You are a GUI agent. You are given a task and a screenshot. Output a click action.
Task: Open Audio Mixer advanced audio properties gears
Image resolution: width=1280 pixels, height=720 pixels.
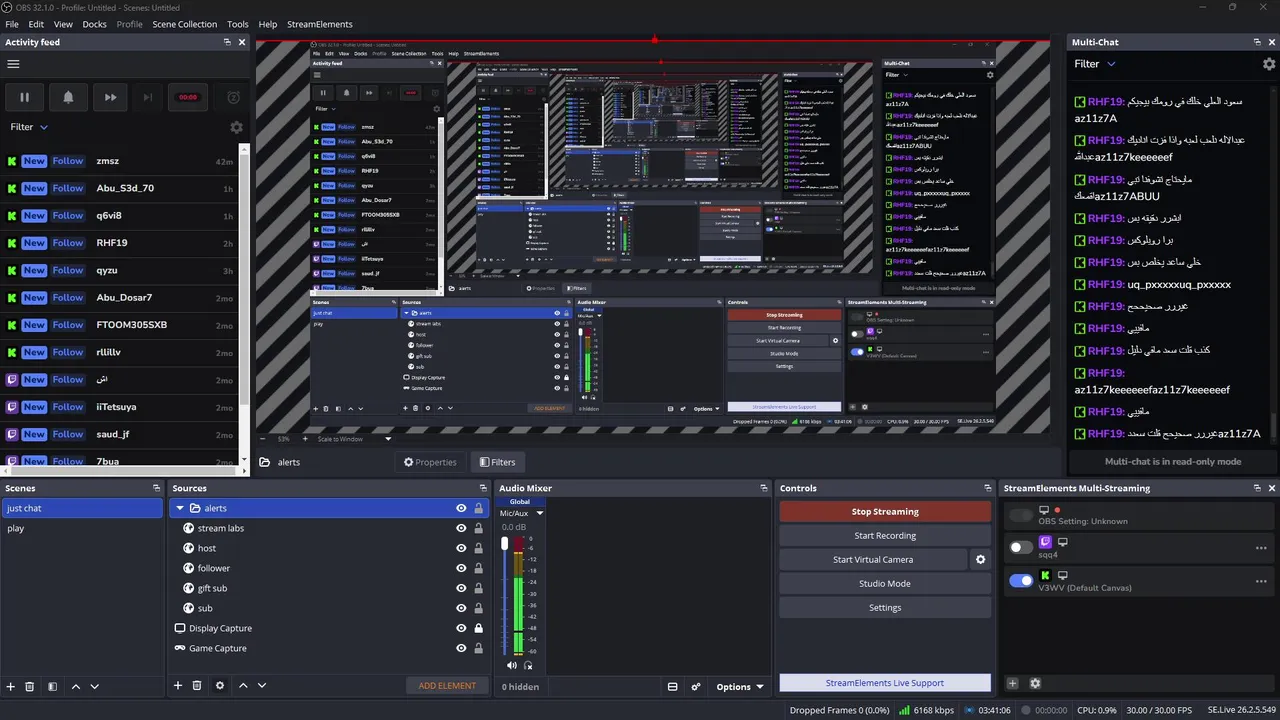[695, 687]
